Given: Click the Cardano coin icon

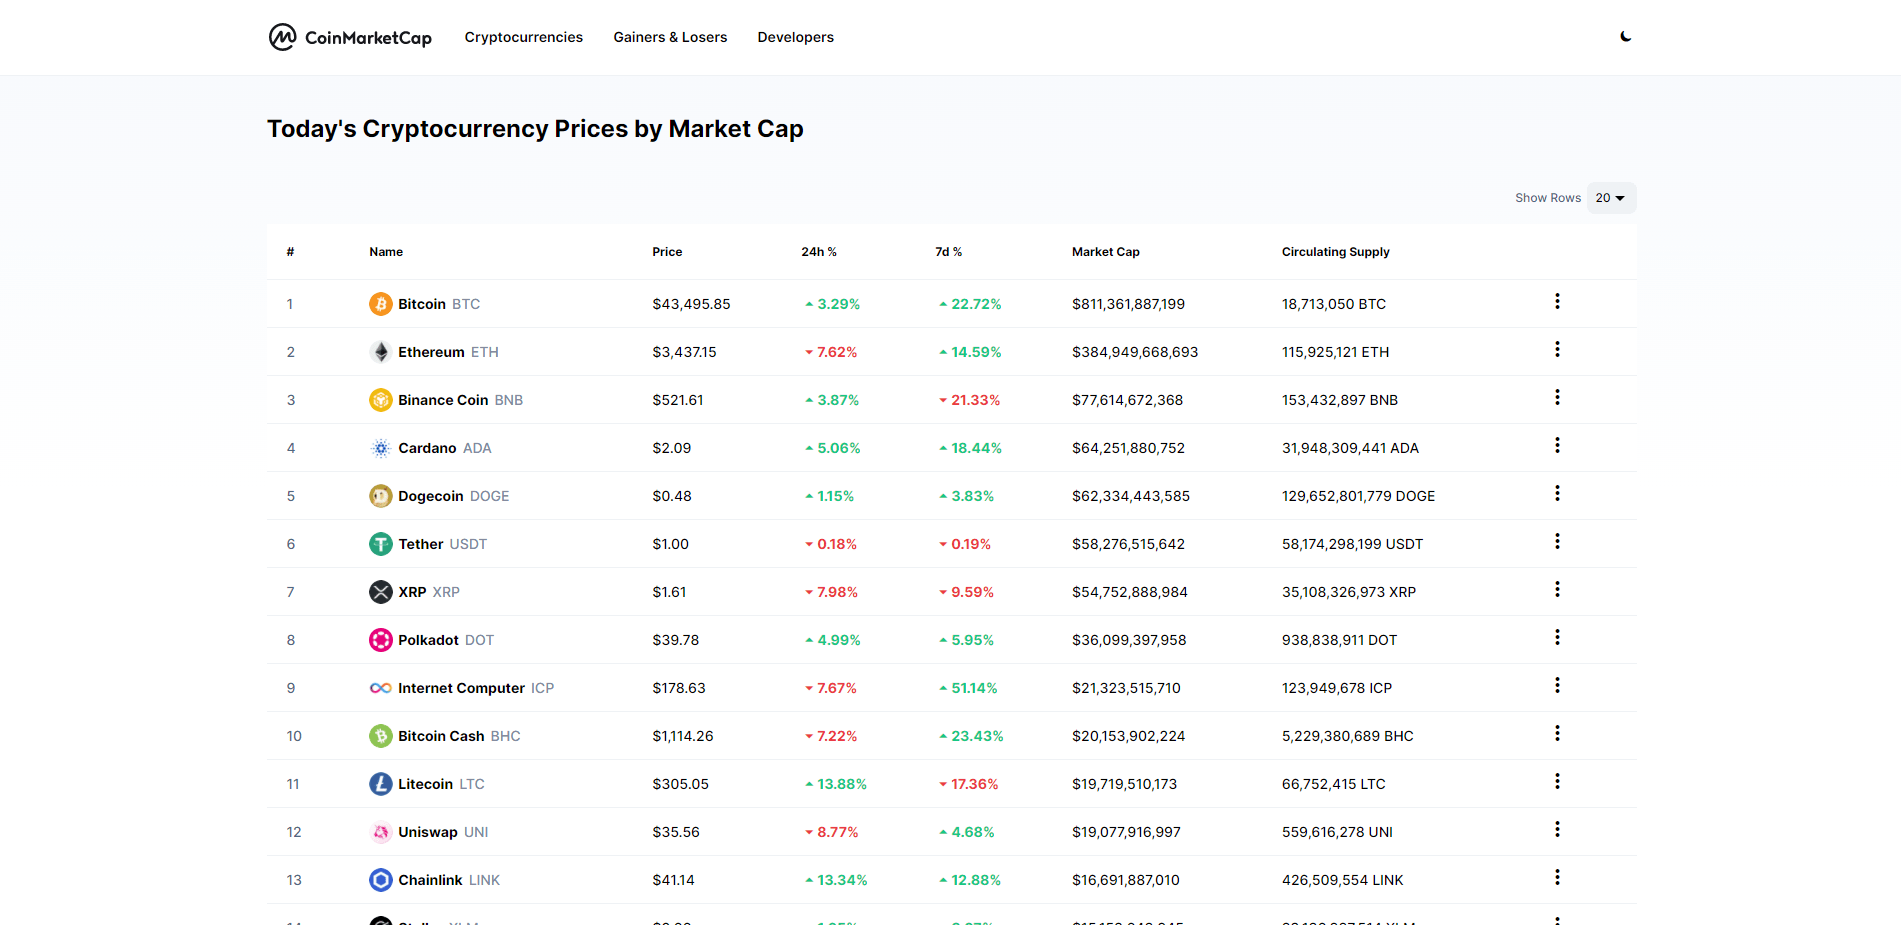Looking at the screenshot, I should [381, 448].
